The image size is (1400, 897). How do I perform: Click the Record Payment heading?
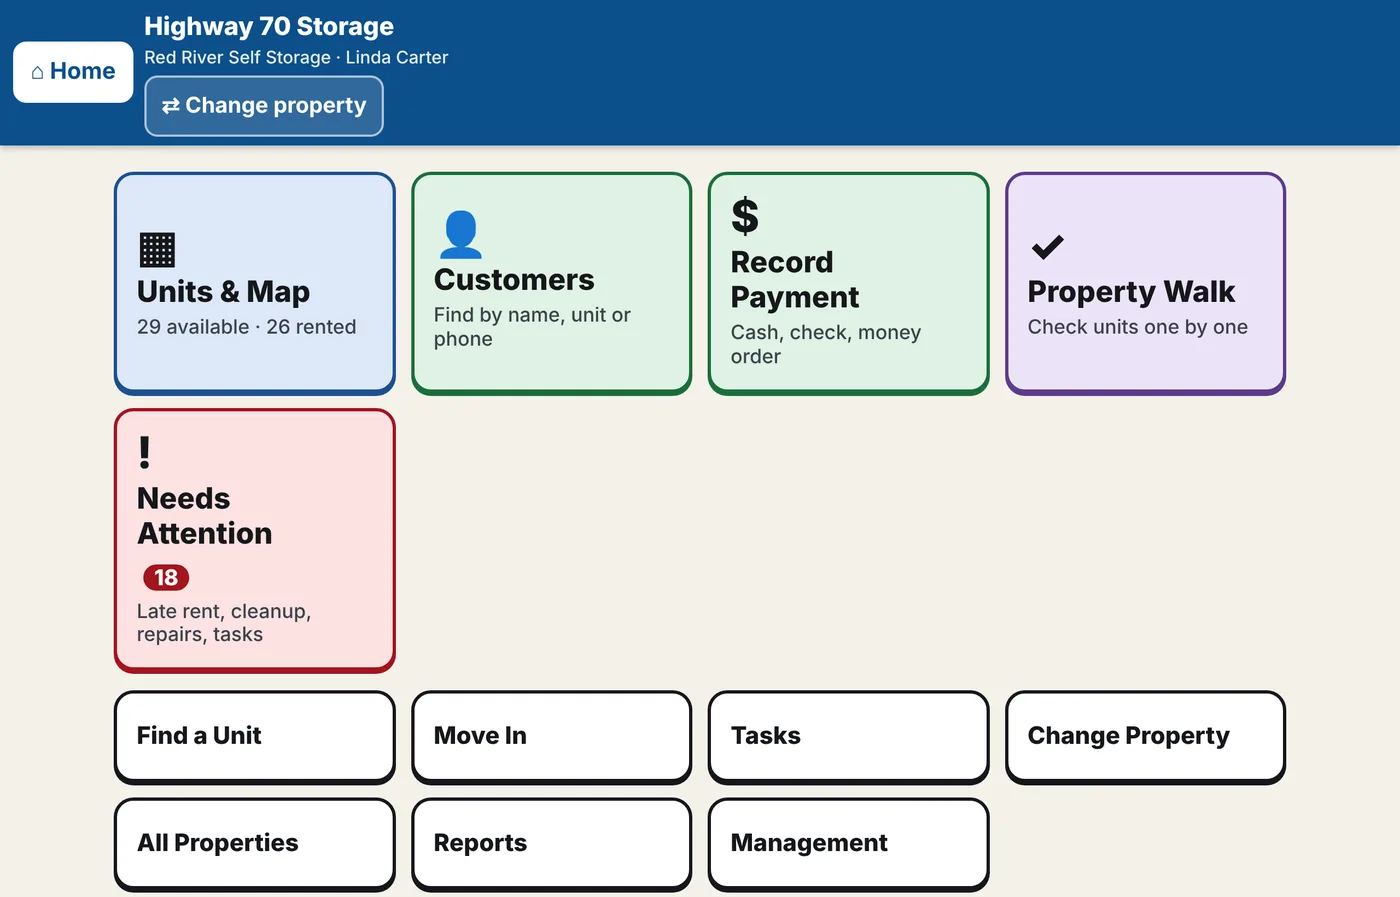[795, 279]
